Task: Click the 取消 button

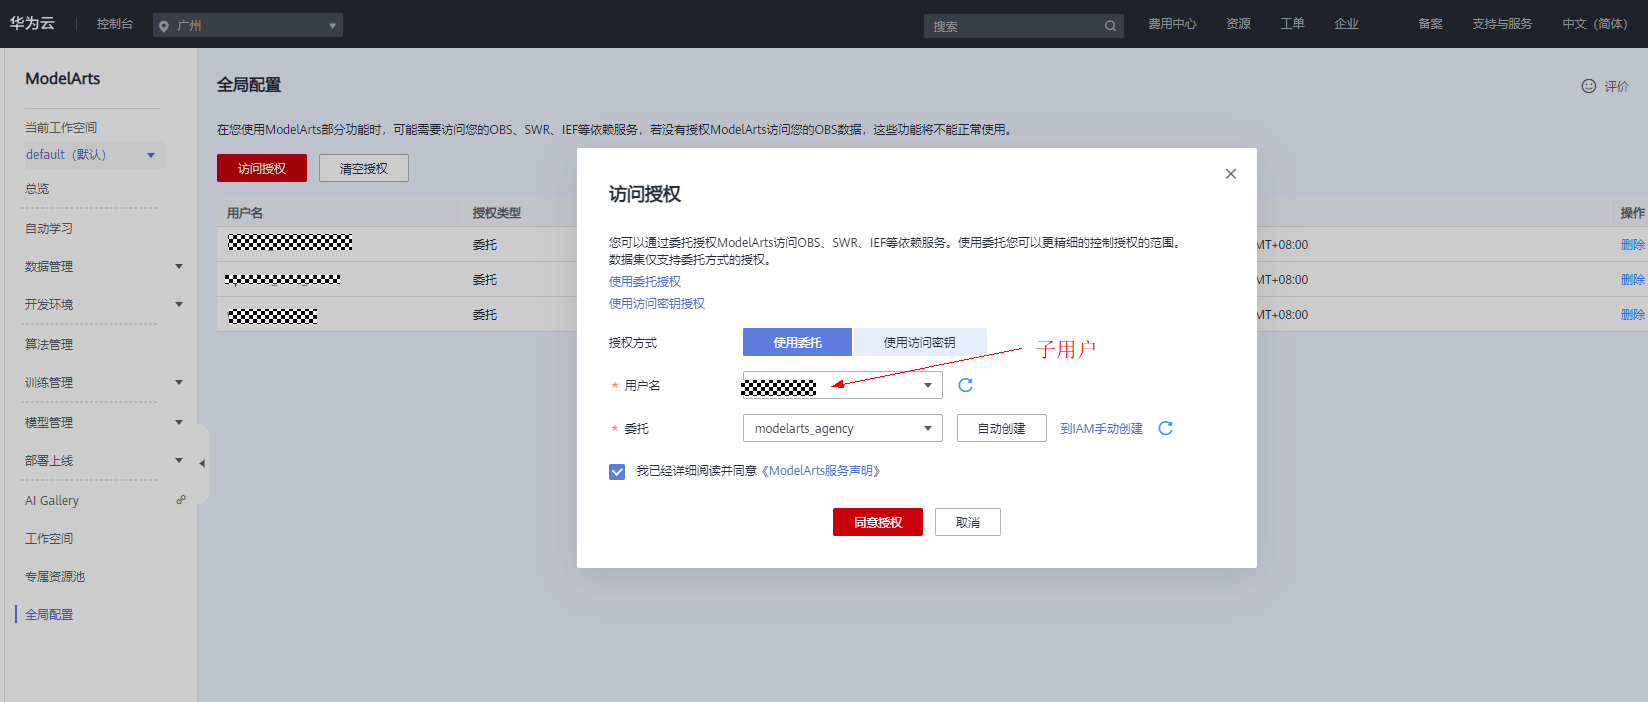Action: click(x=968, y=522)
